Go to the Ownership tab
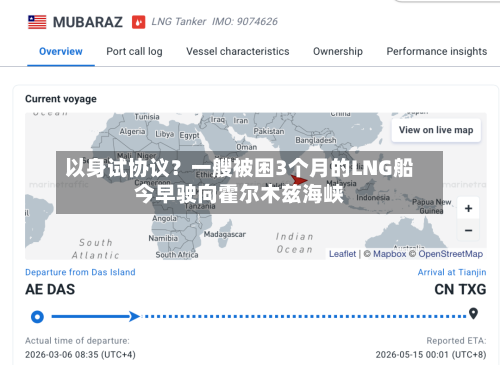Viewport: 500px width, 365px height. (338, 51)
